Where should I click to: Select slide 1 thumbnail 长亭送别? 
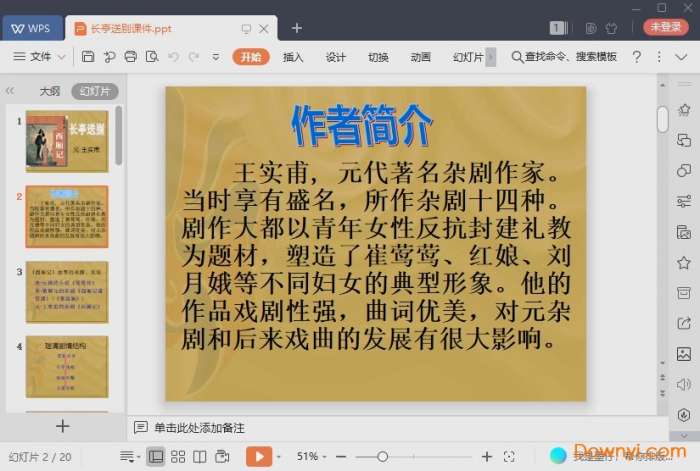[x=67, y=142]
